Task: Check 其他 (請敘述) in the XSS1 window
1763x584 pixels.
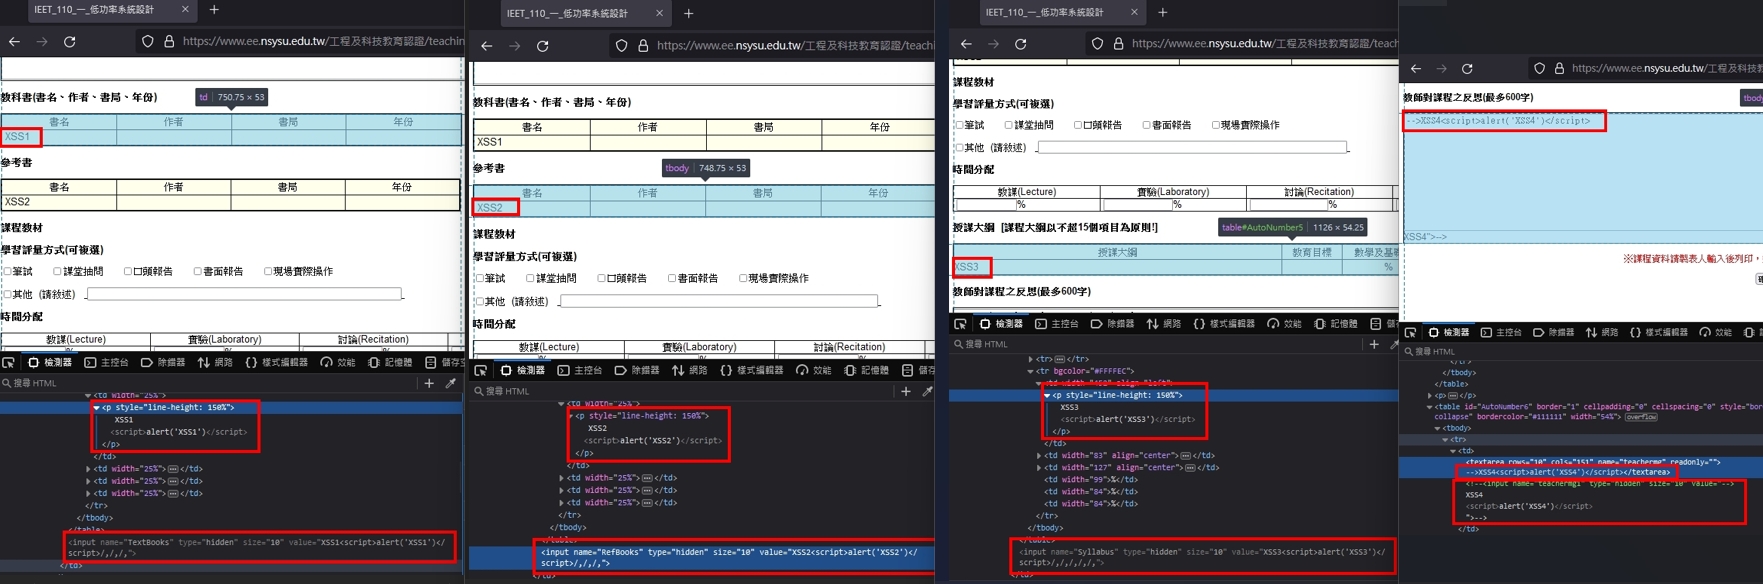Action: click(7, 294)
